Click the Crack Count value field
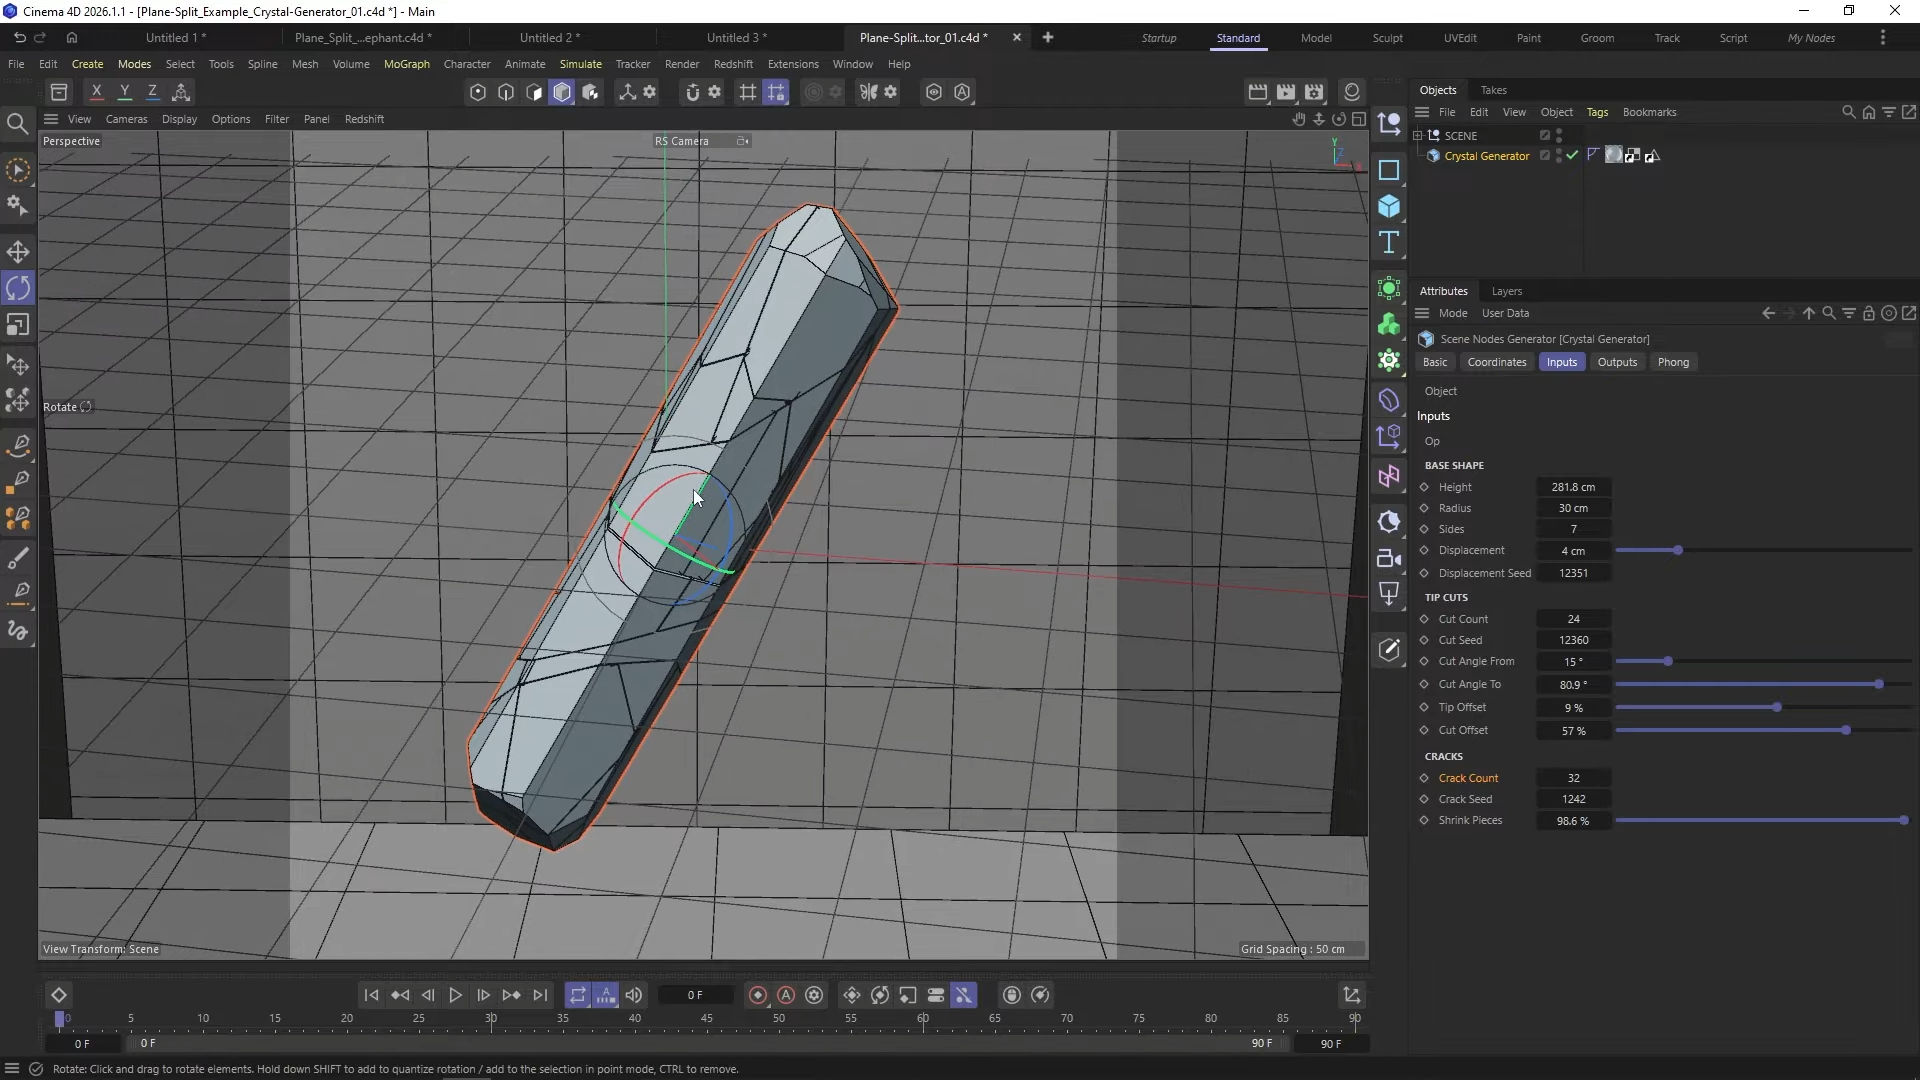The width and height of the screenshot is (1920, 1080). coord(1573,778)
